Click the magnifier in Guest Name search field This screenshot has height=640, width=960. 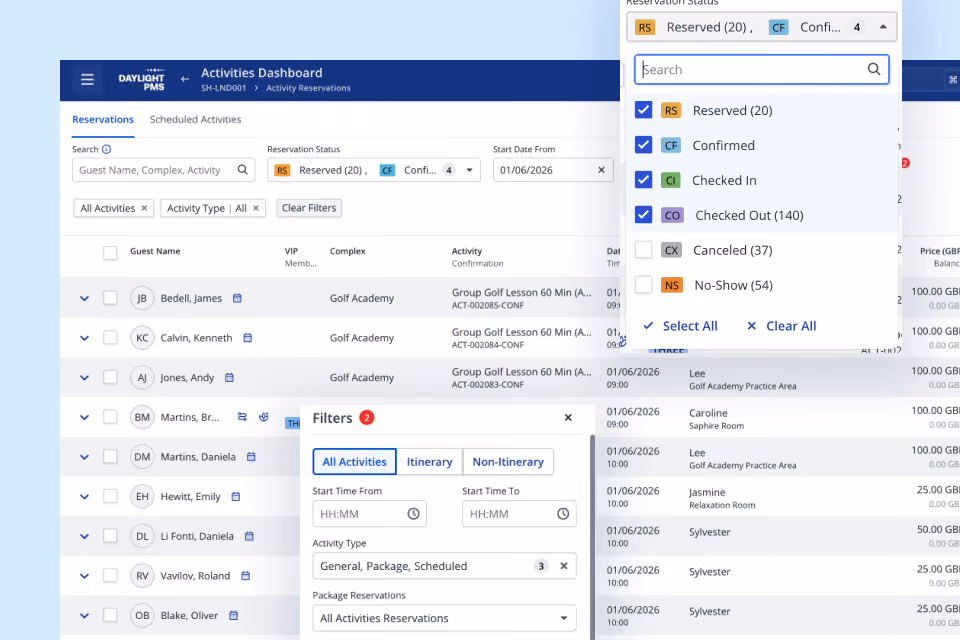coord(242,170)
